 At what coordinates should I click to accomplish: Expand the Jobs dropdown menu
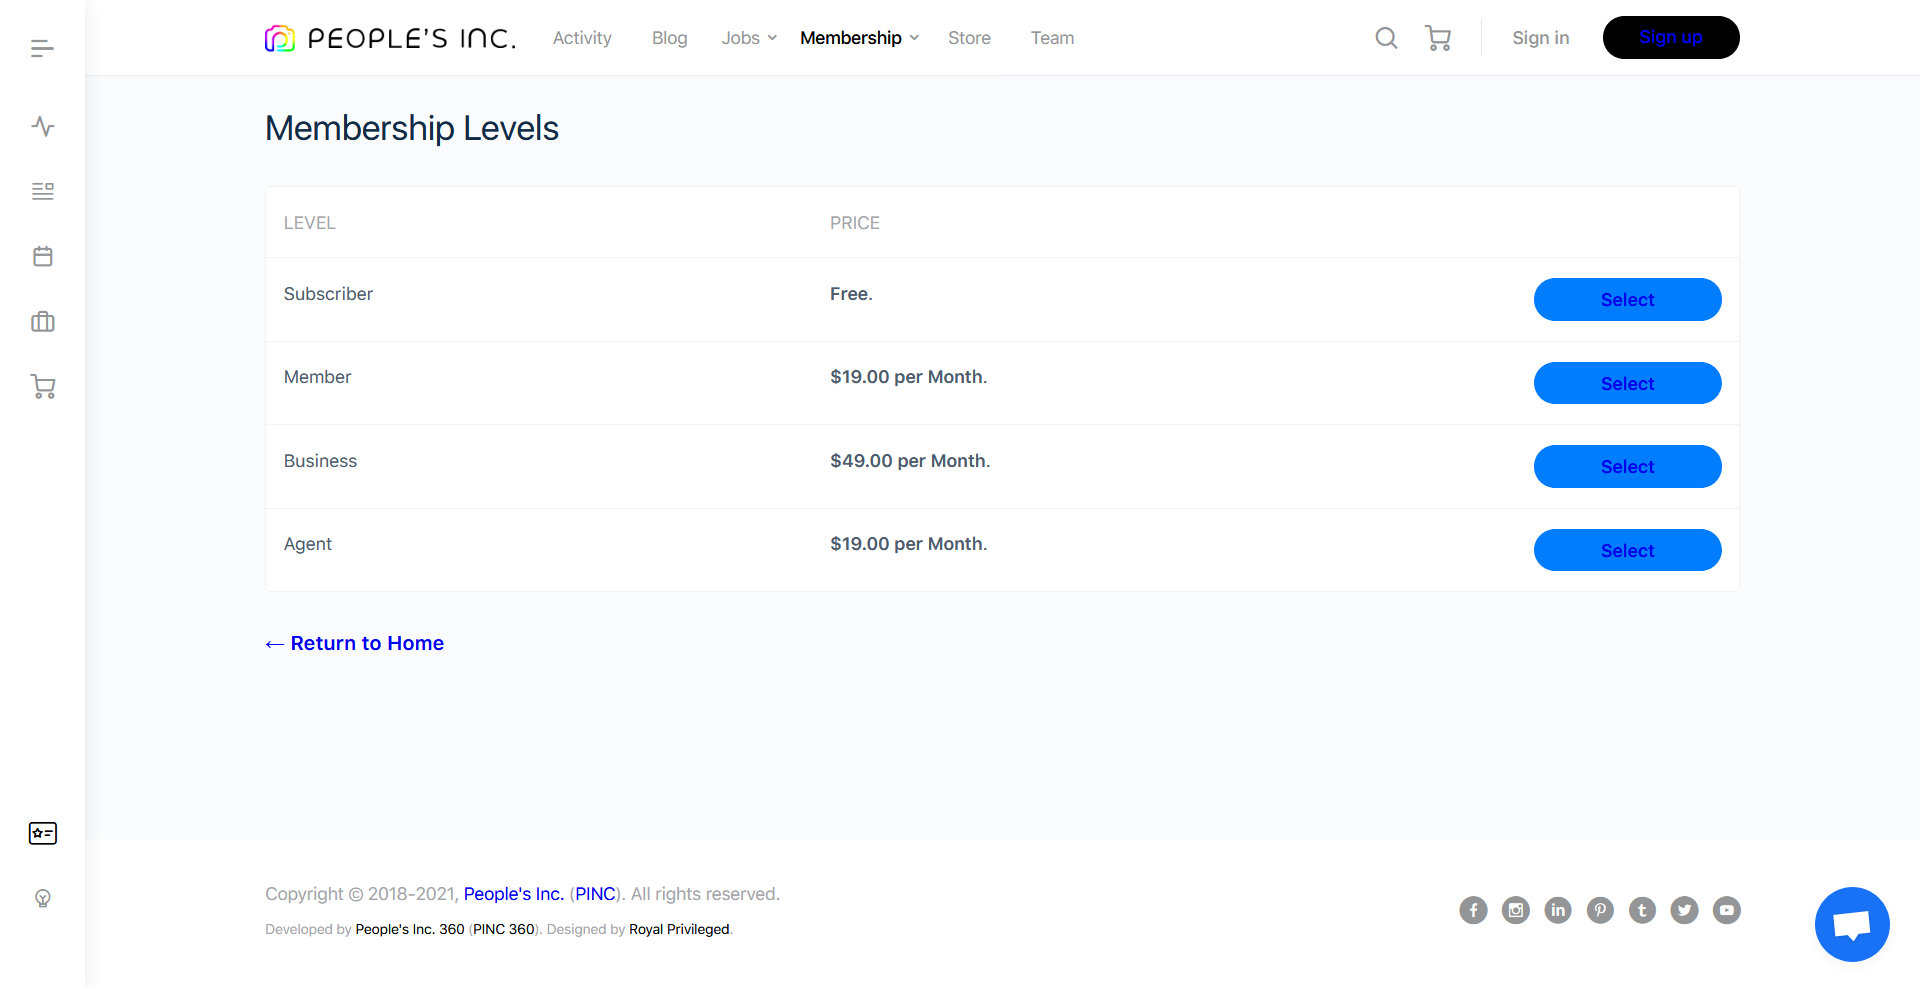(748, 38)
